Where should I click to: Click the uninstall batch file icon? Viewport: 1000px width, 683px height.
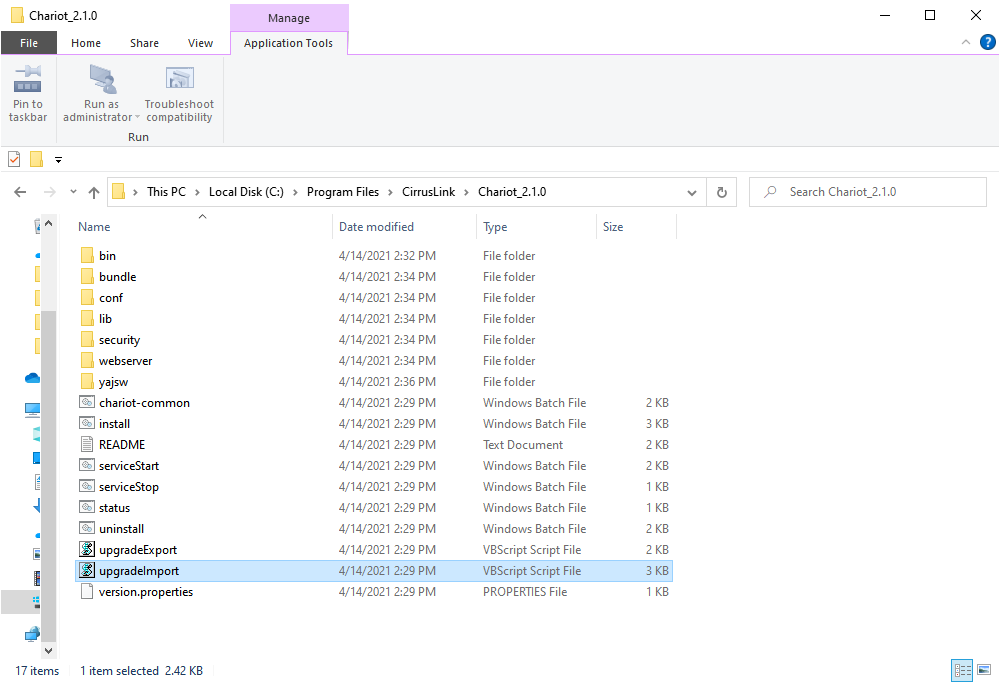pos(87,529)
